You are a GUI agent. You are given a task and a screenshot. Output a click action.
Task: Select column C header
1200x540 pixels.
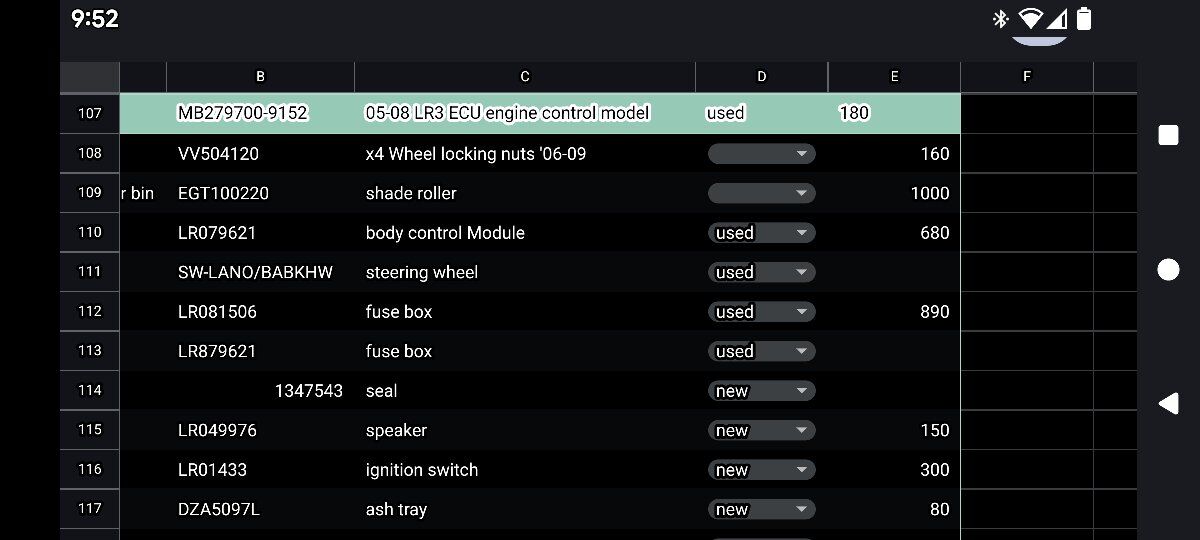pos(525,77)
